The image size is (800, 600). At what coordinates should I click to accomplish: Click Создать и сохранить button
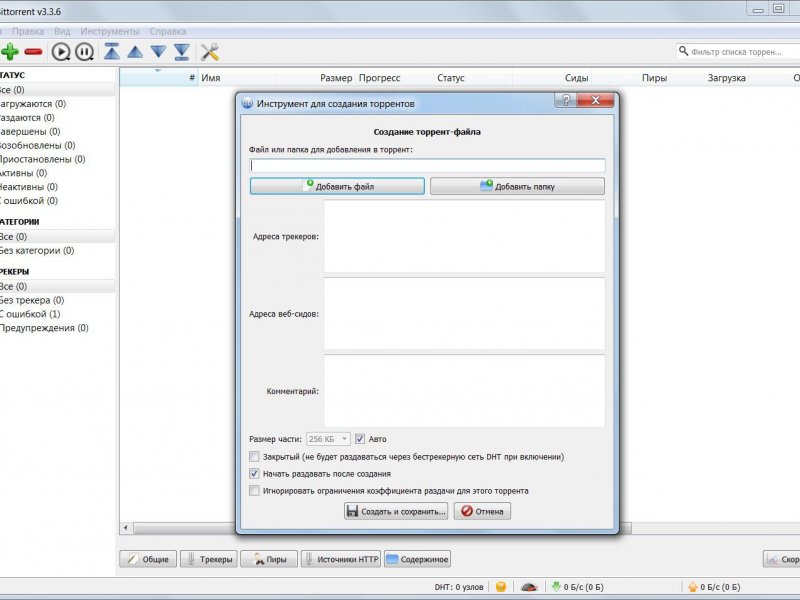point(396,511)
